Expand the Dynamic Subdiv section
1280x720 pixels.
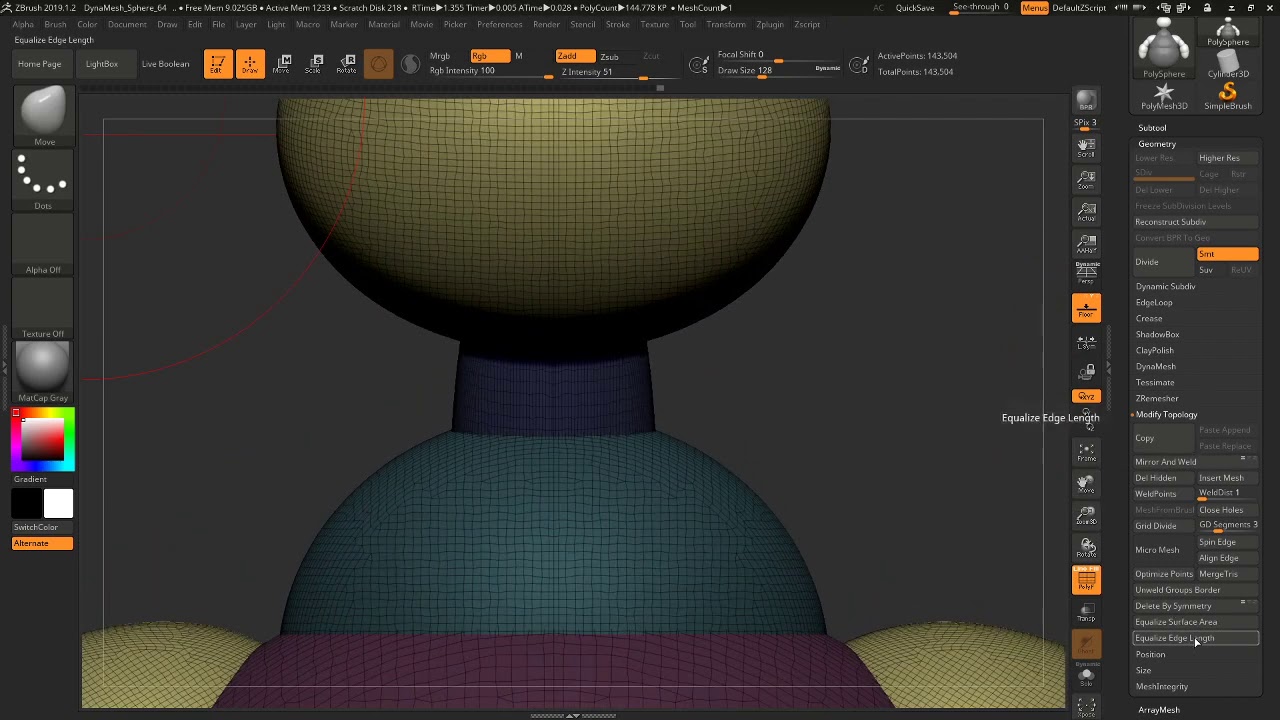tap(1165, 286)
